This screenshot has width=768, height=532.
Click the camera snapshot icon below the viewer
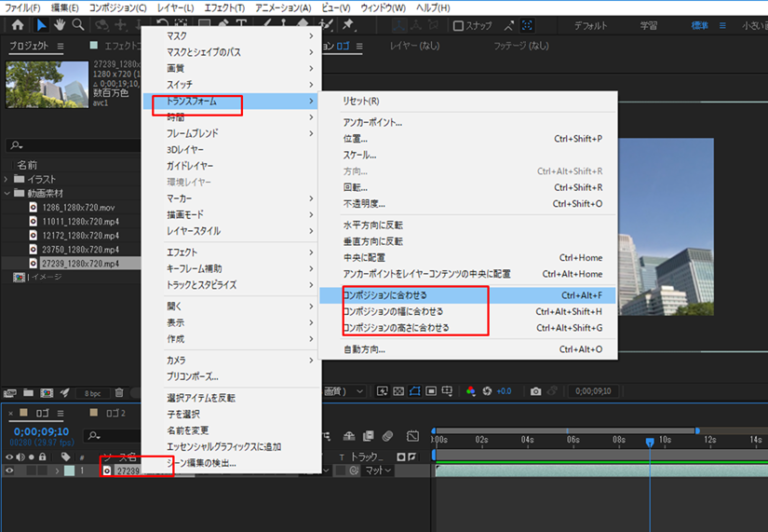536,391
